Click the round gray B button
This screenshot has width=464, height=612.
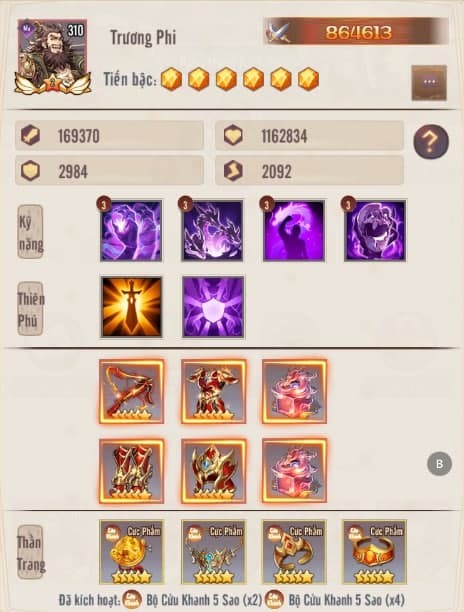click(439, 464)
